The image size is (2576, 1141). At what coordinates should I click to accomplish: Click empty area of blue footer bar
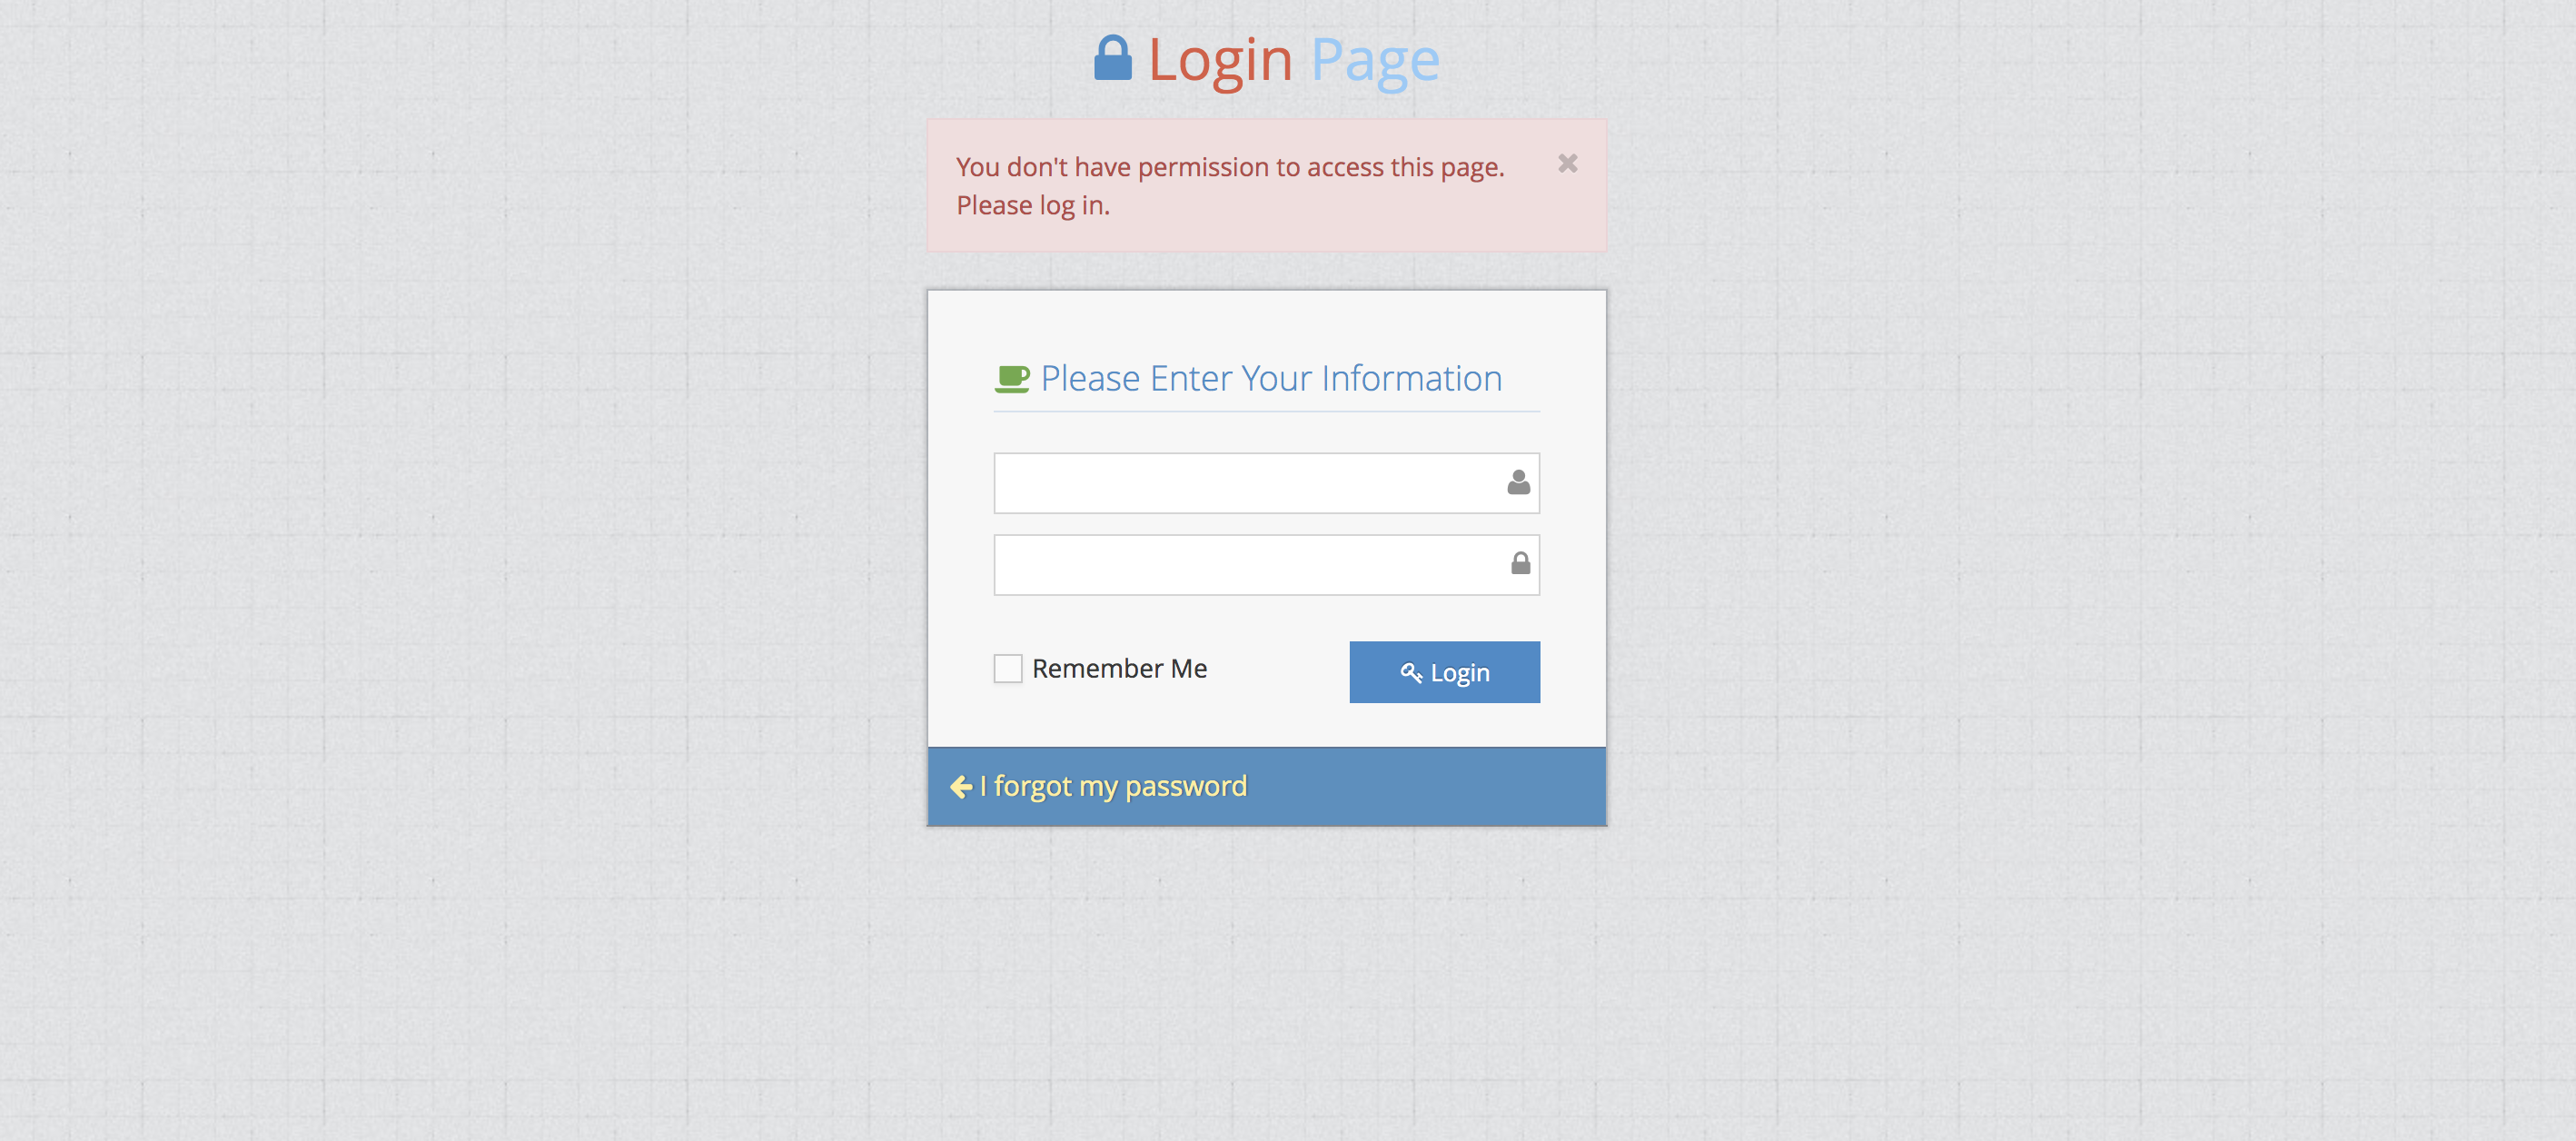[x=1430, y=787]
